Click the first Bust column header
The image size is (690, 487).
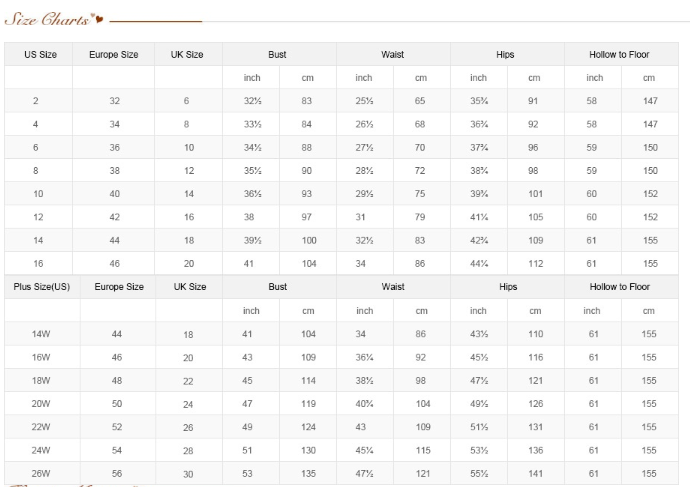click(x=279, y=54)
